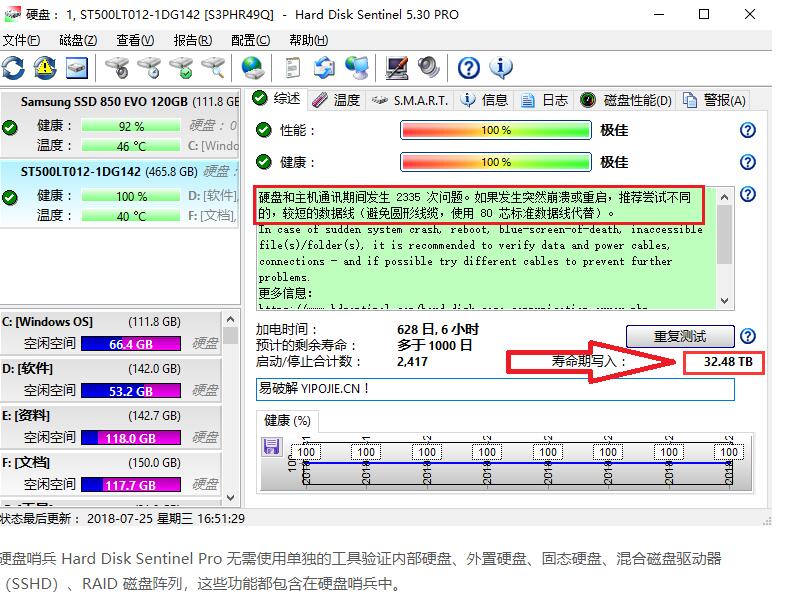Click help icon beside the 健康 bar
789x599 pixels.
point(748,162)
